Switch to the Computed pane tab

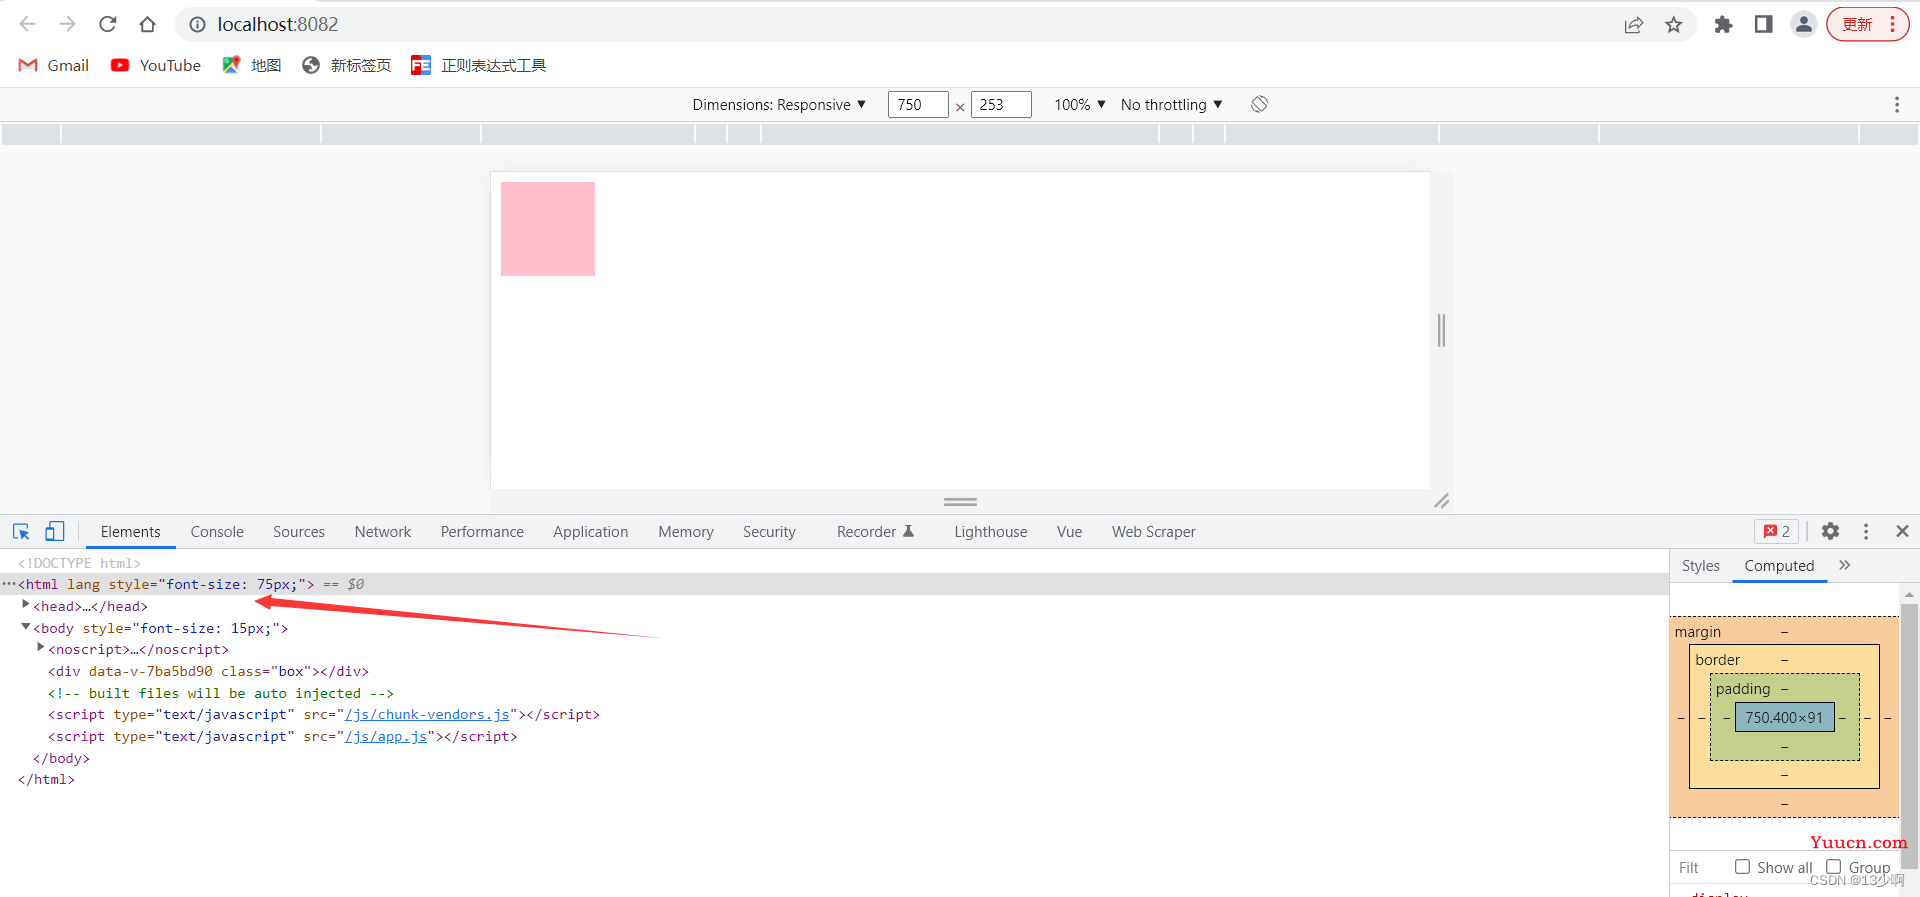pyautogui.click(x=1779, y=565)
